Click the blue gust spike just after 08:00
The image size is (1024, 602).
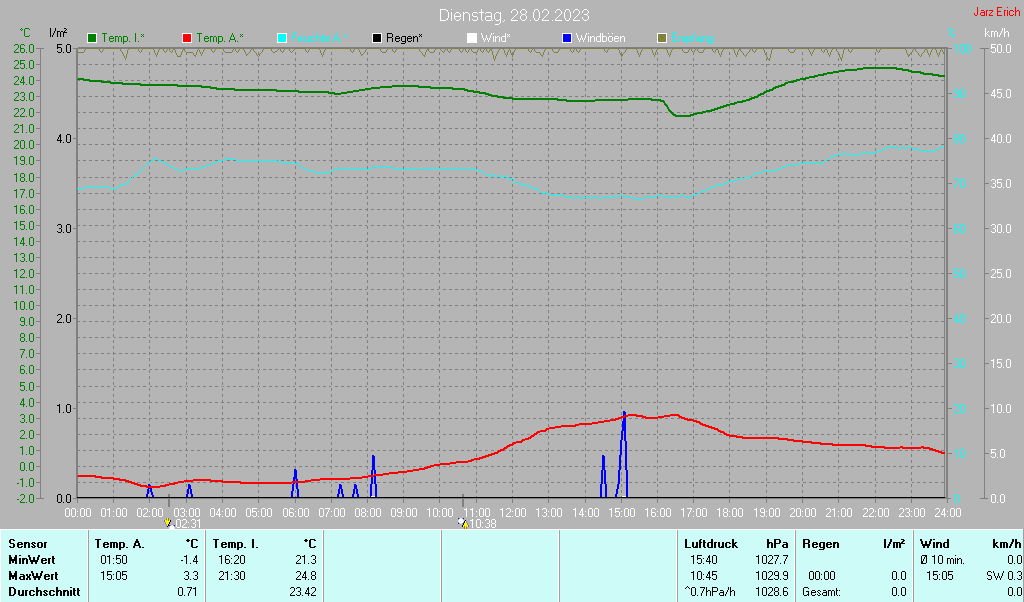(x=373, y=477)
